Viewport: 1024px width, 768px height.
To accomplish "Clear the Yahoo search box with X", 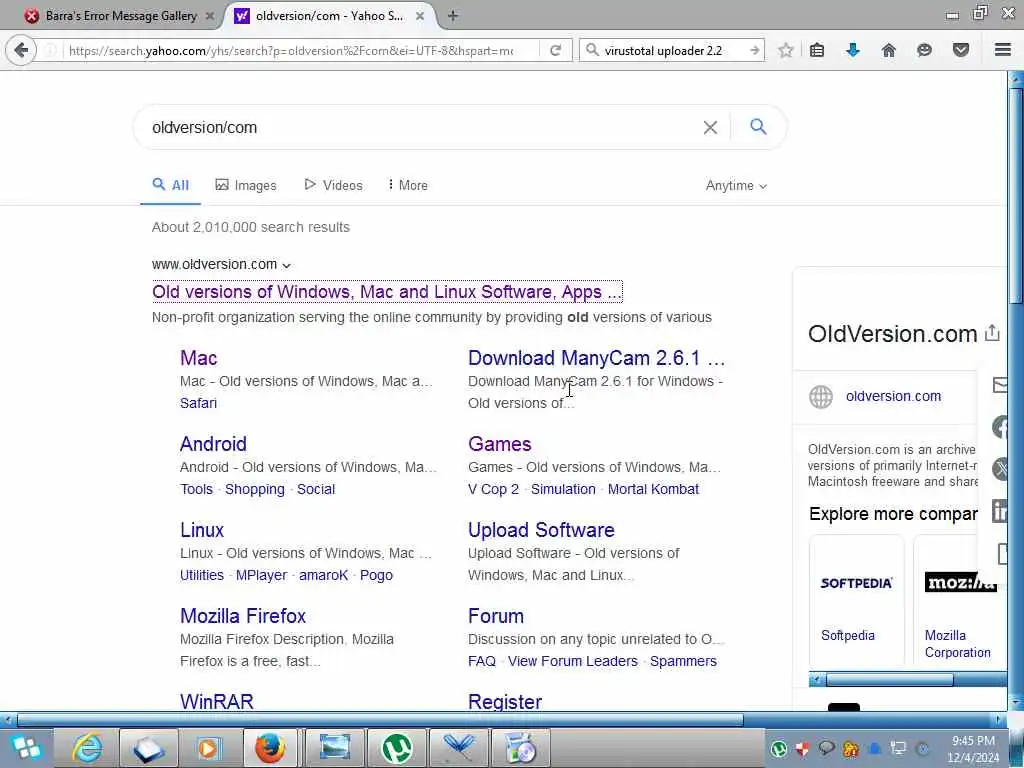I will 710,127.
